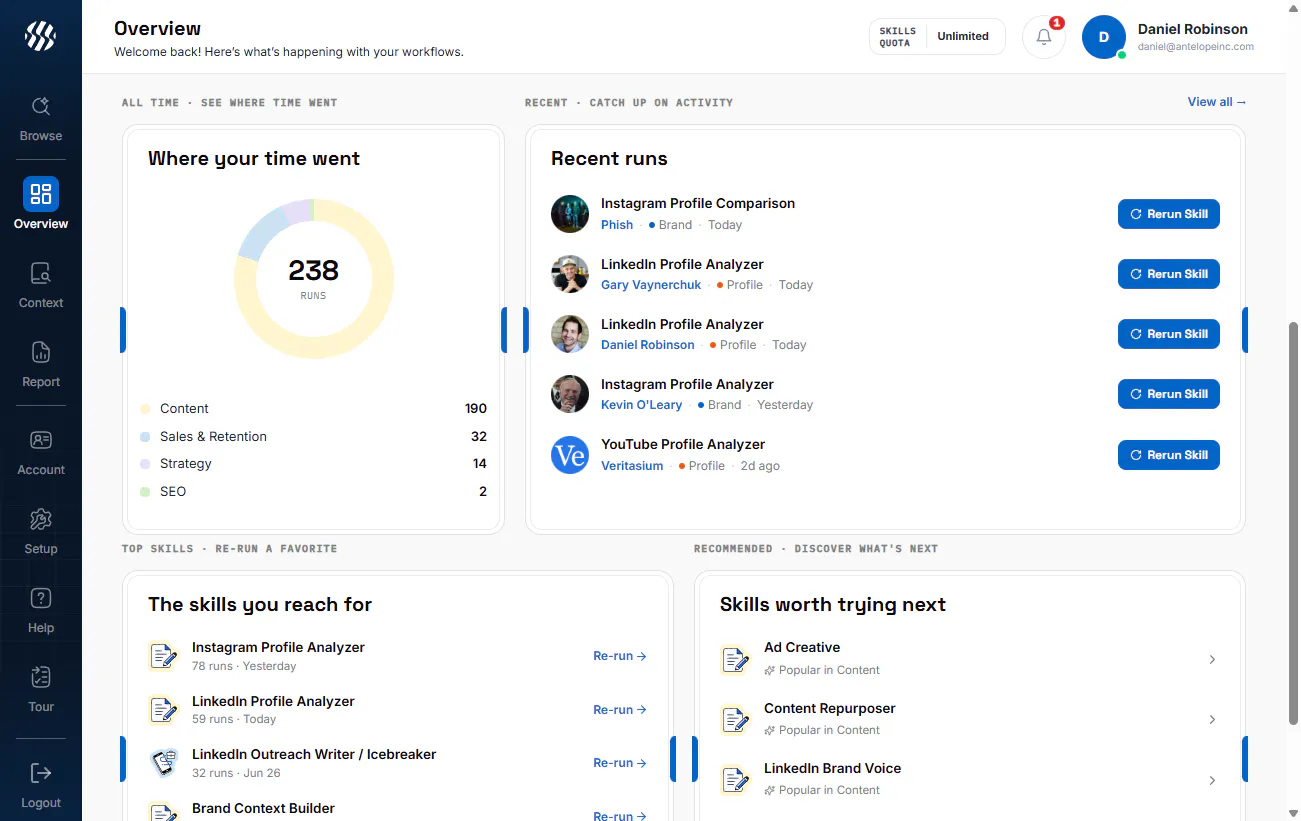This screenshot has height=821, width=1301.
Task: Click the Veritasium avatar thumbnail
Action: point(570,455)
